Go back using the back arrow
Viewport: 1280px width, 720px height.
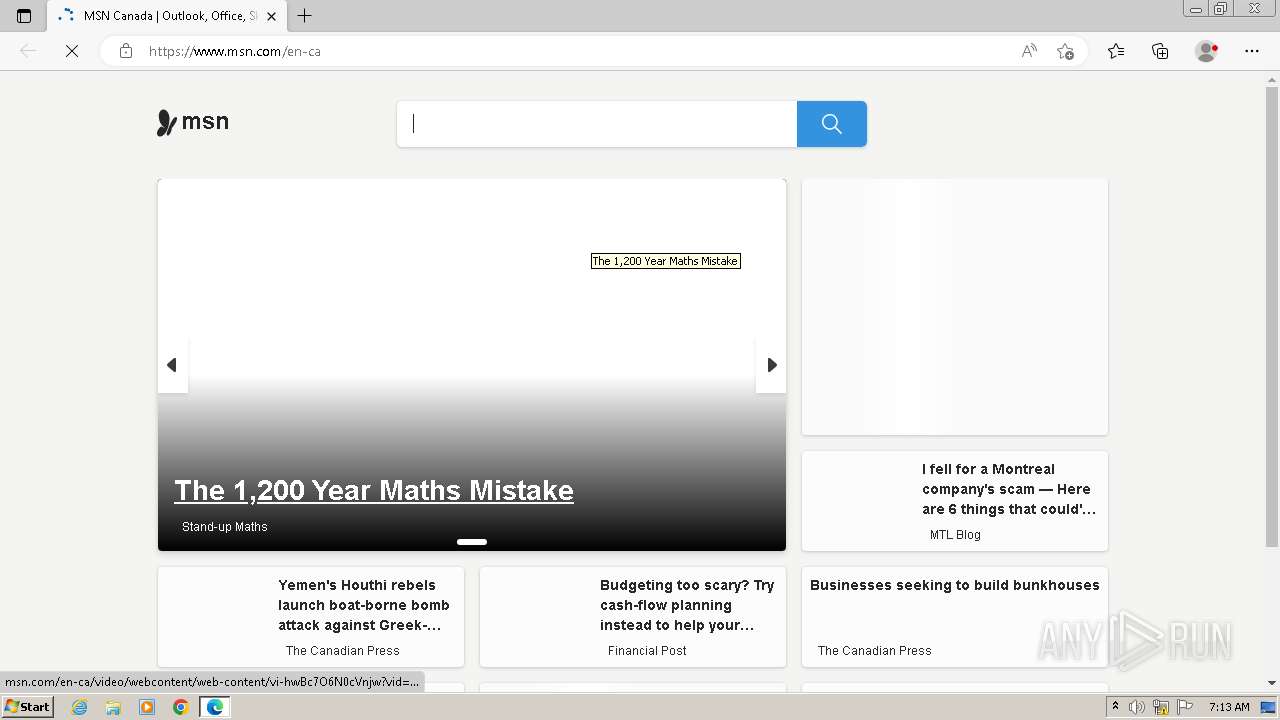(x=28, y=51)
